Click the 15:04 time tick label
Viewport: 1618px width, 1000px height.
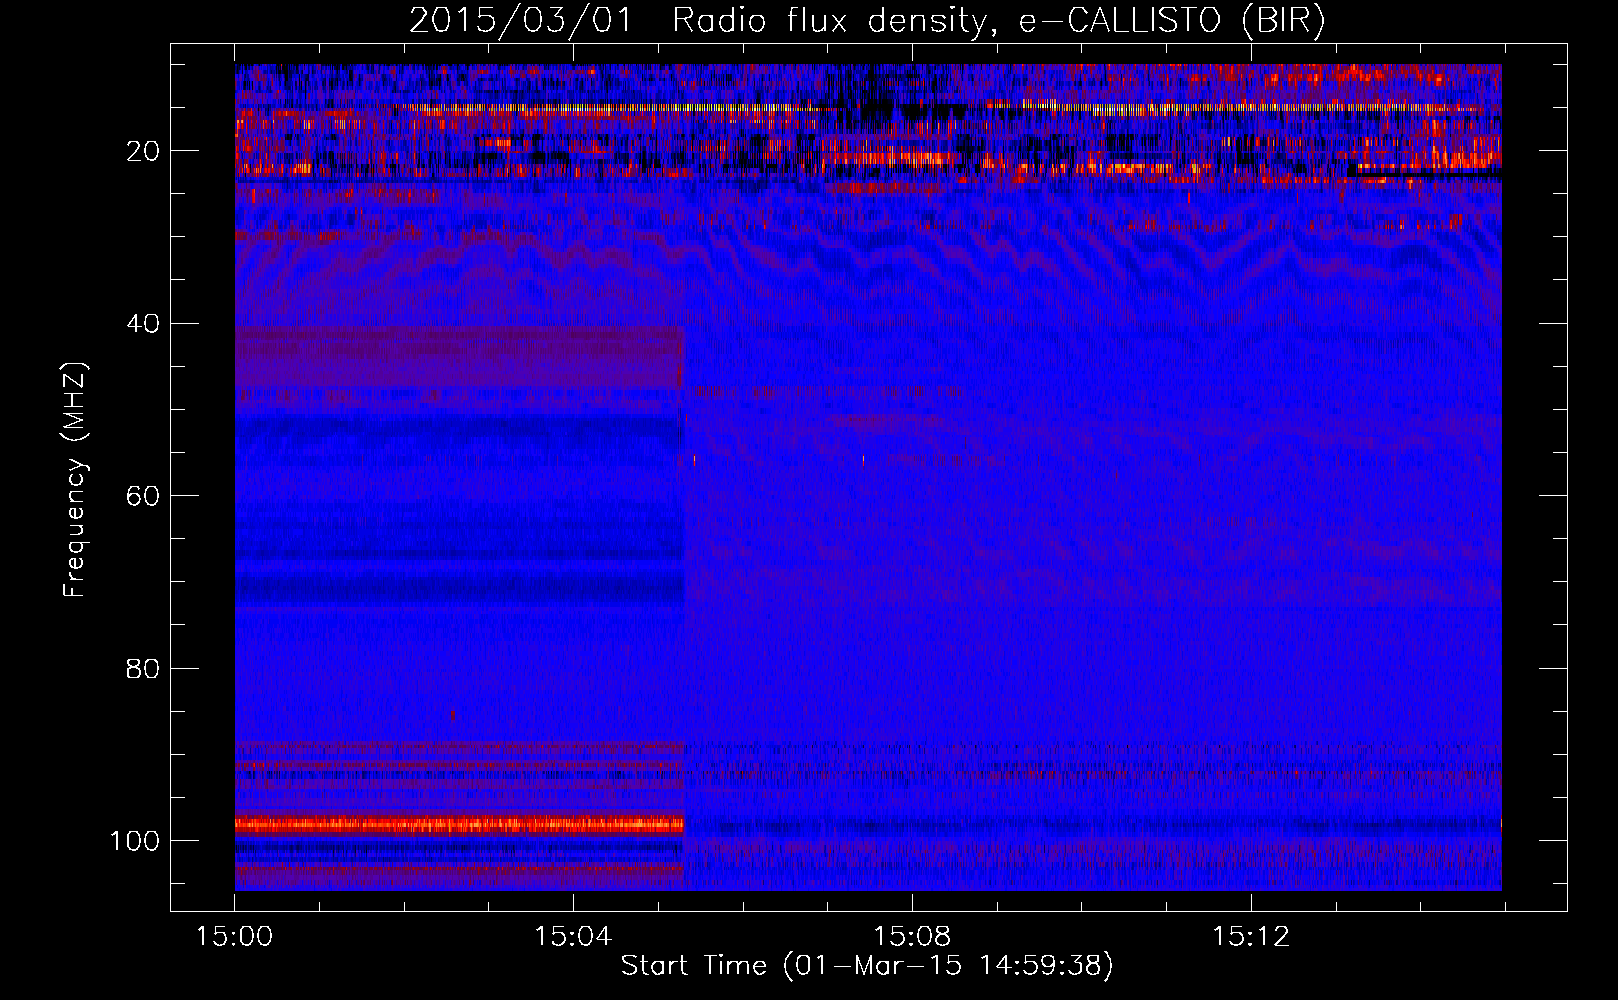pos(573,936)
